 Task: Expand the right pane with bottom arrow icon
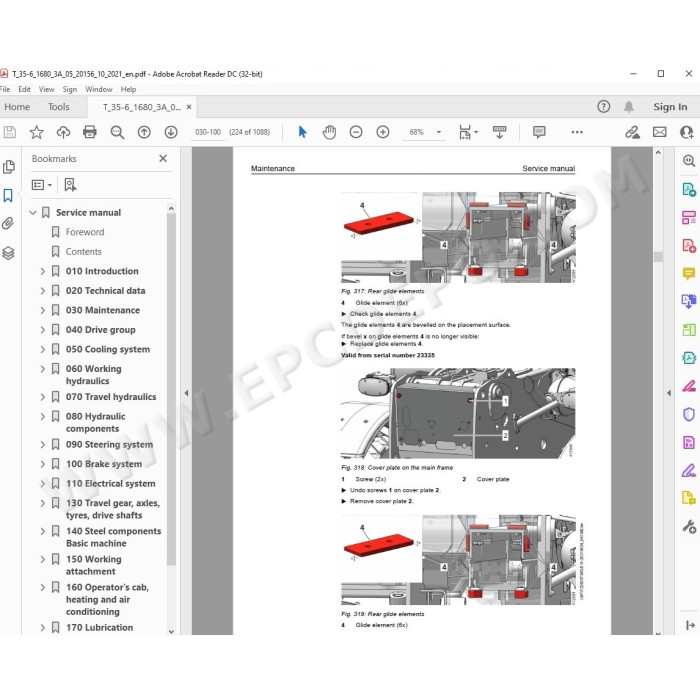click(690, 625)
